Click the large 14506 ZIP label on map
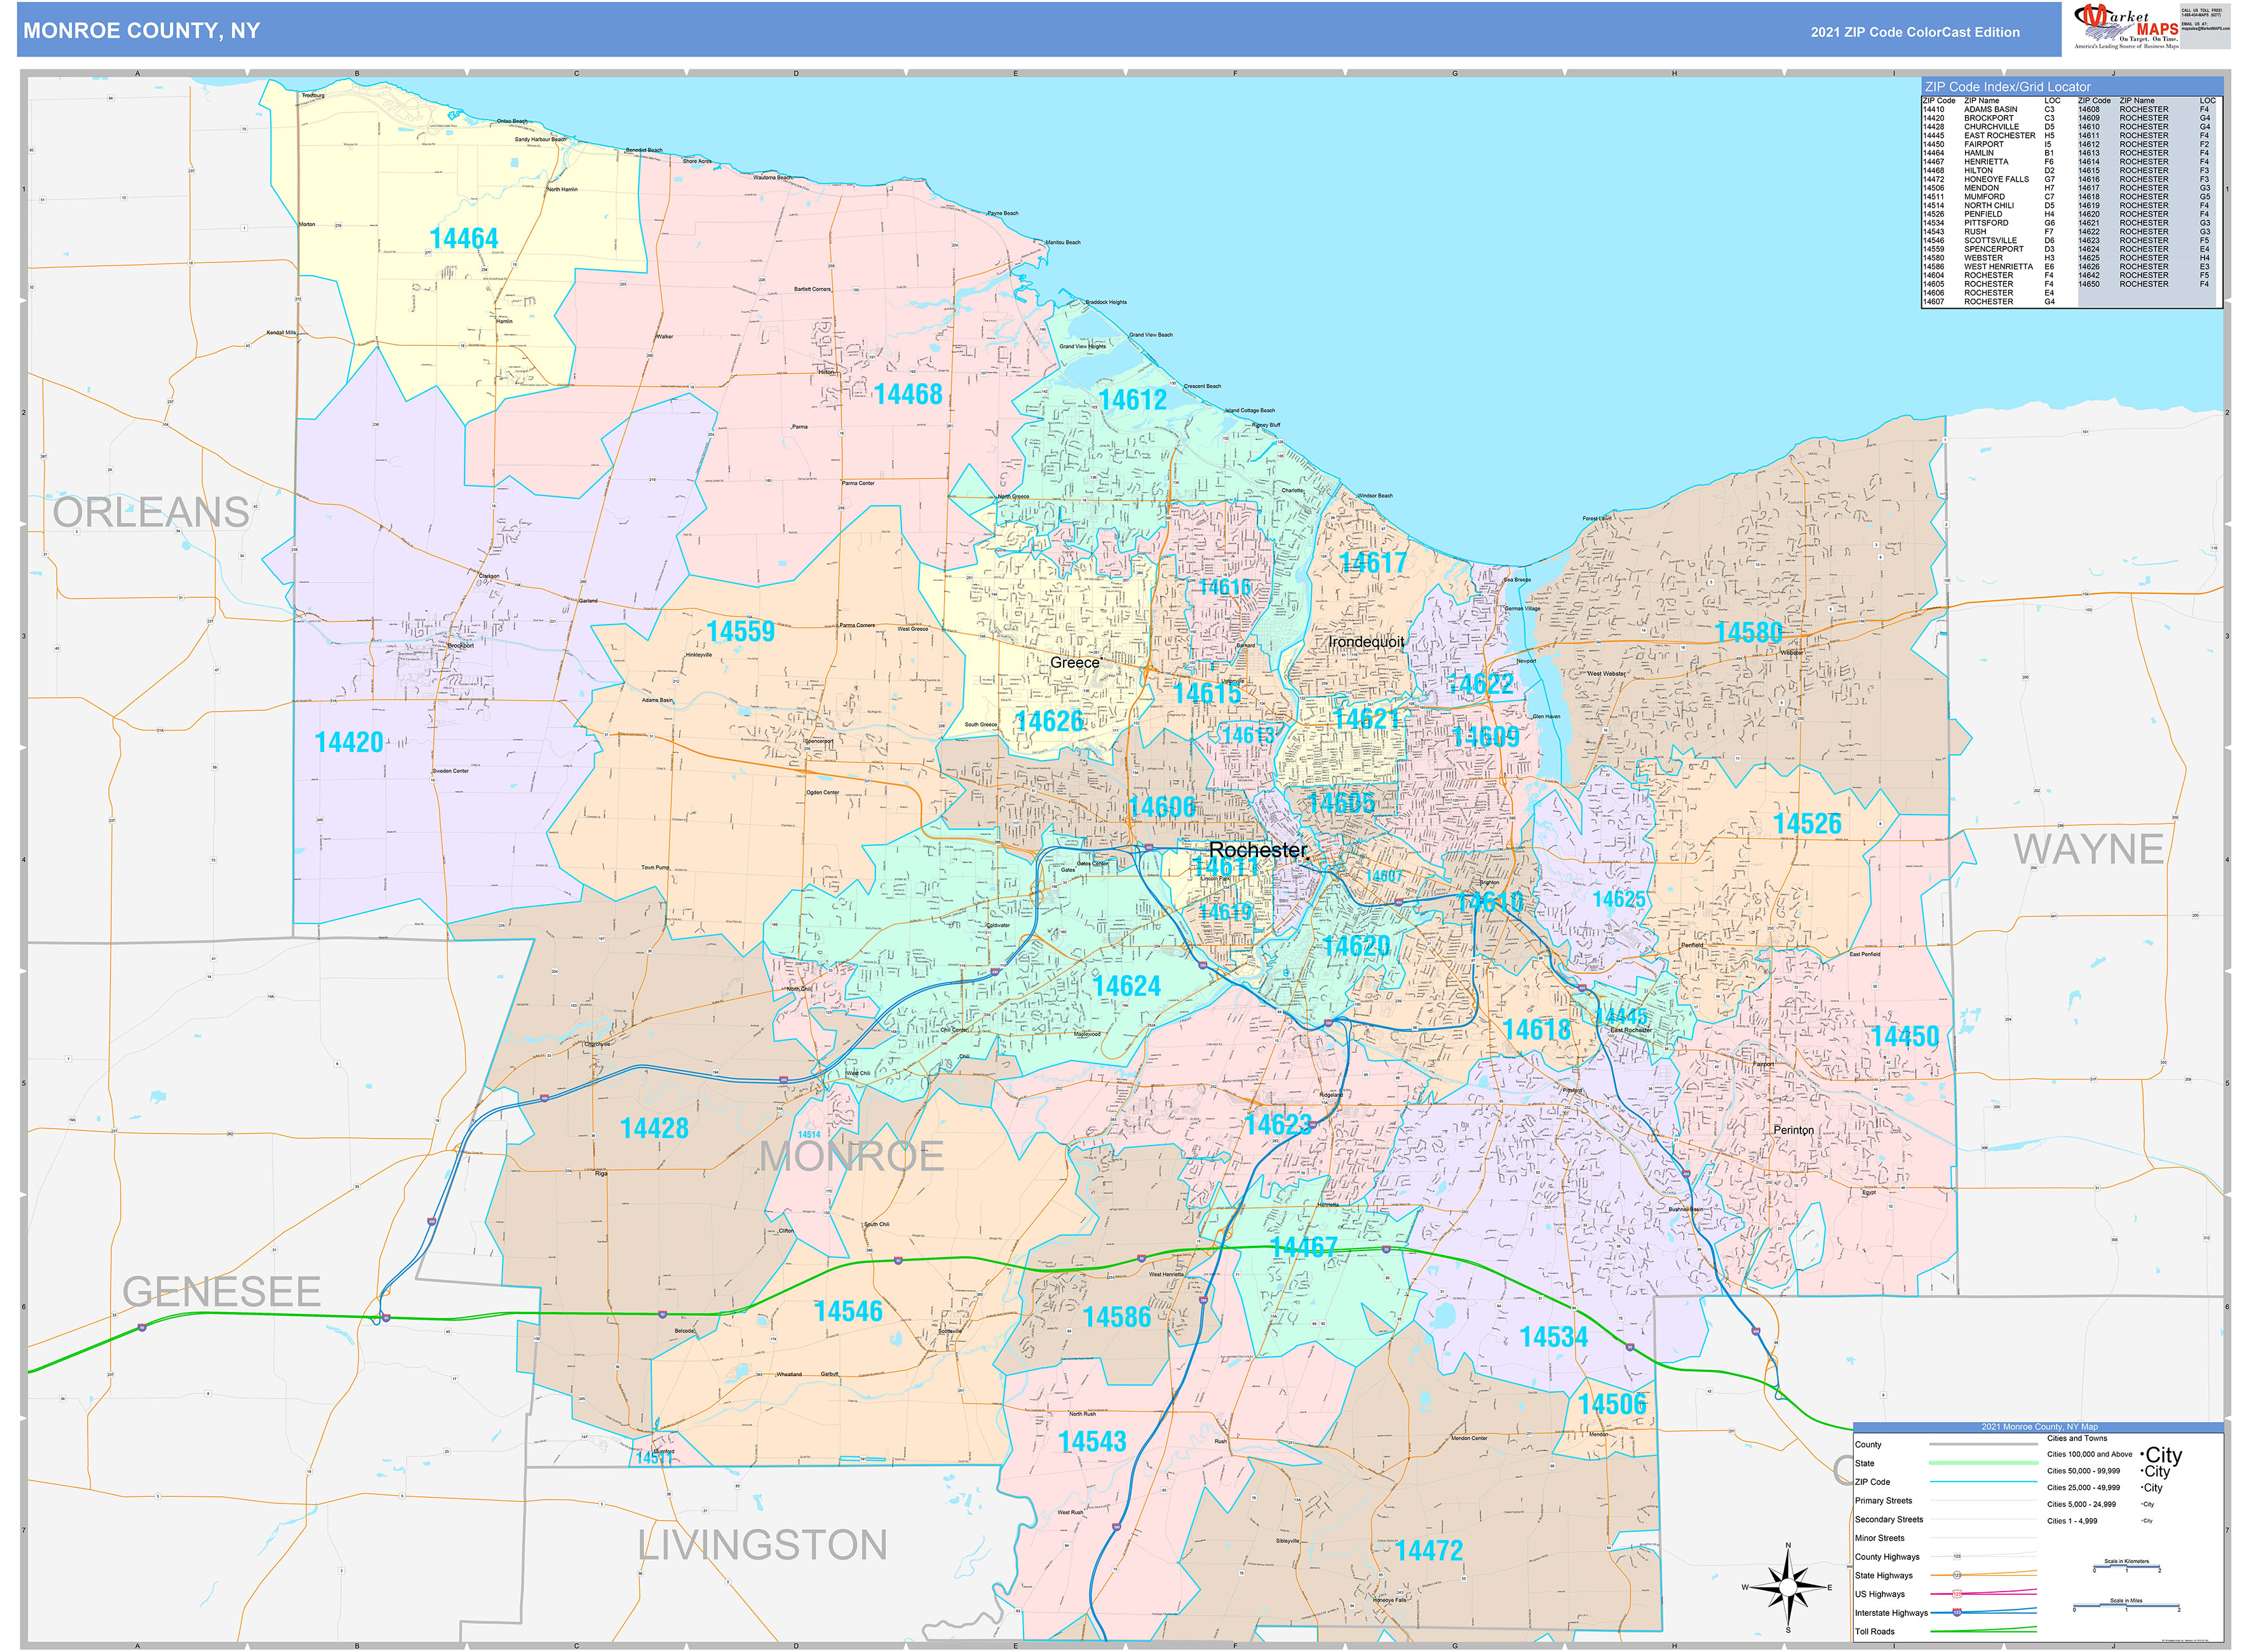 (x=1612, y=1404)
